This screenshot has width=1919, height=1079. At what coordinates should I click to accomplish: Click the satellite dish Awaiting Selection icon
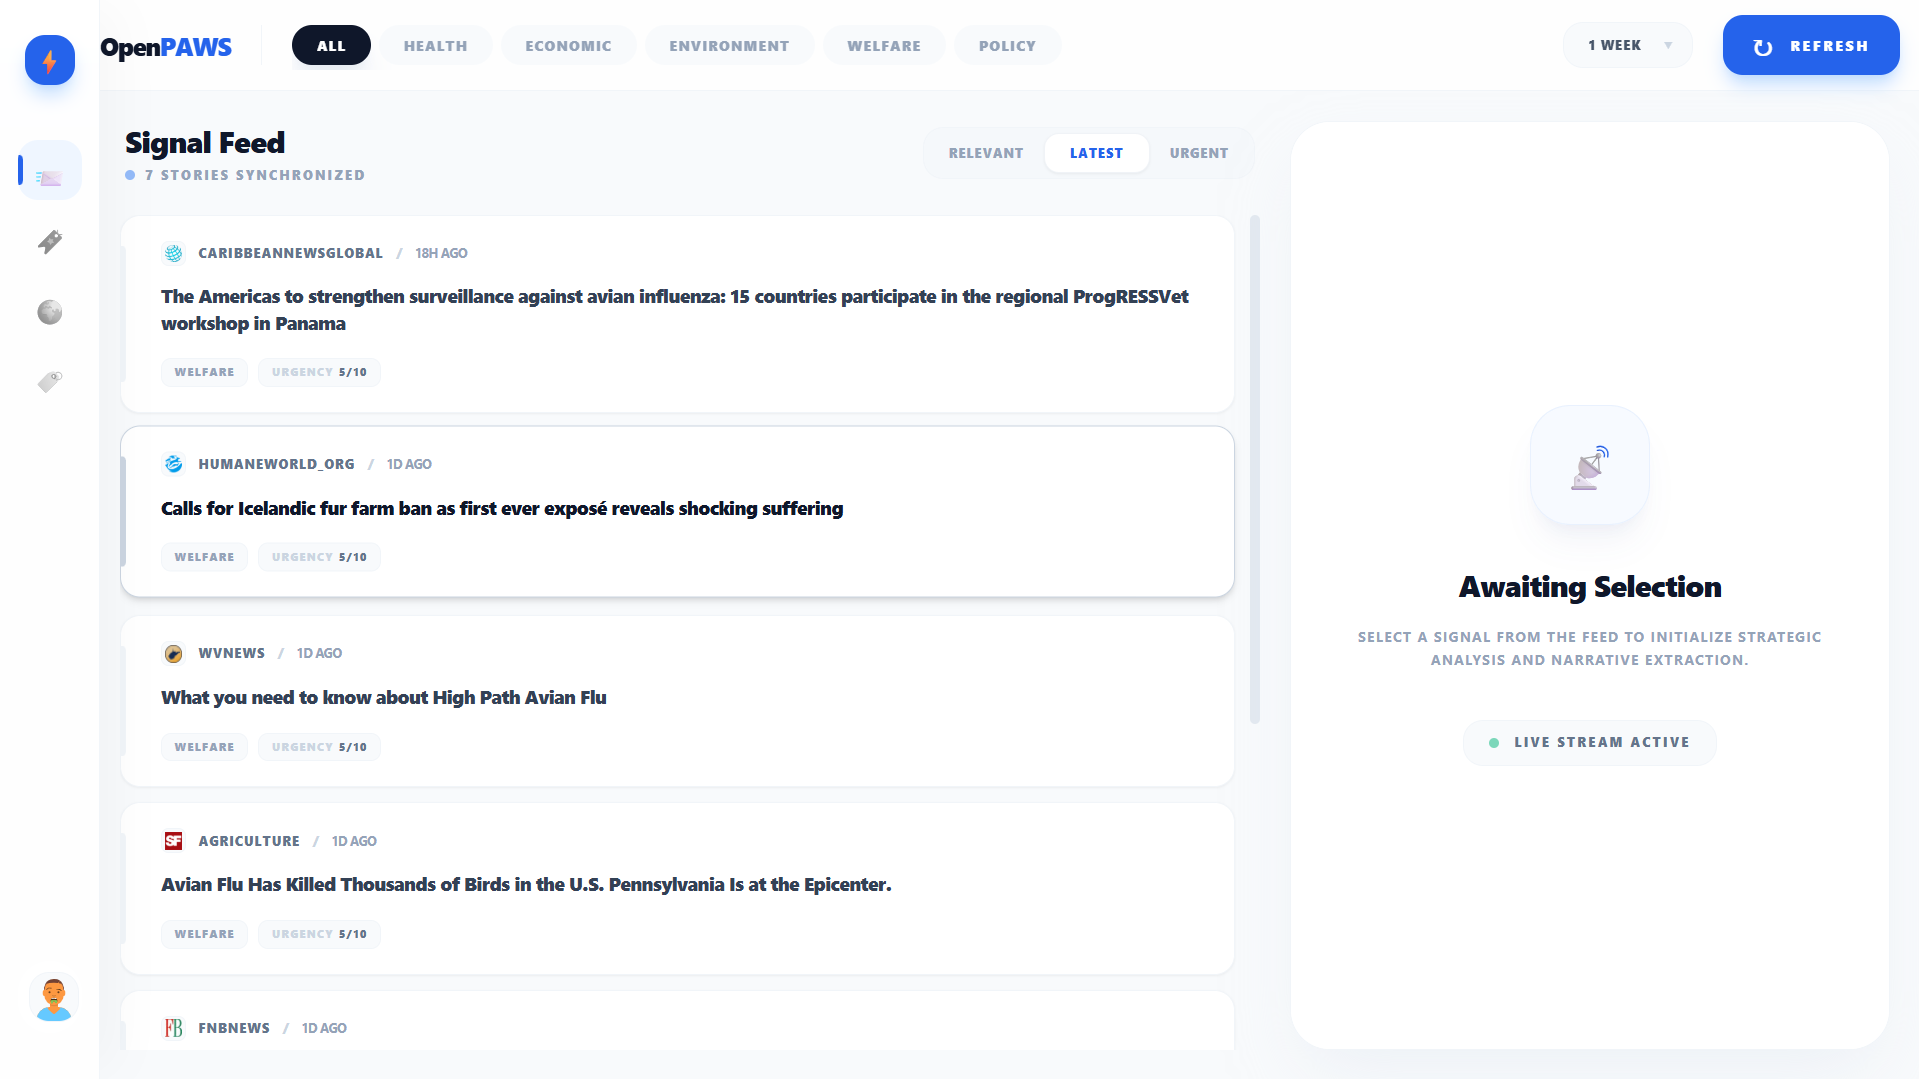[1589, 465]
